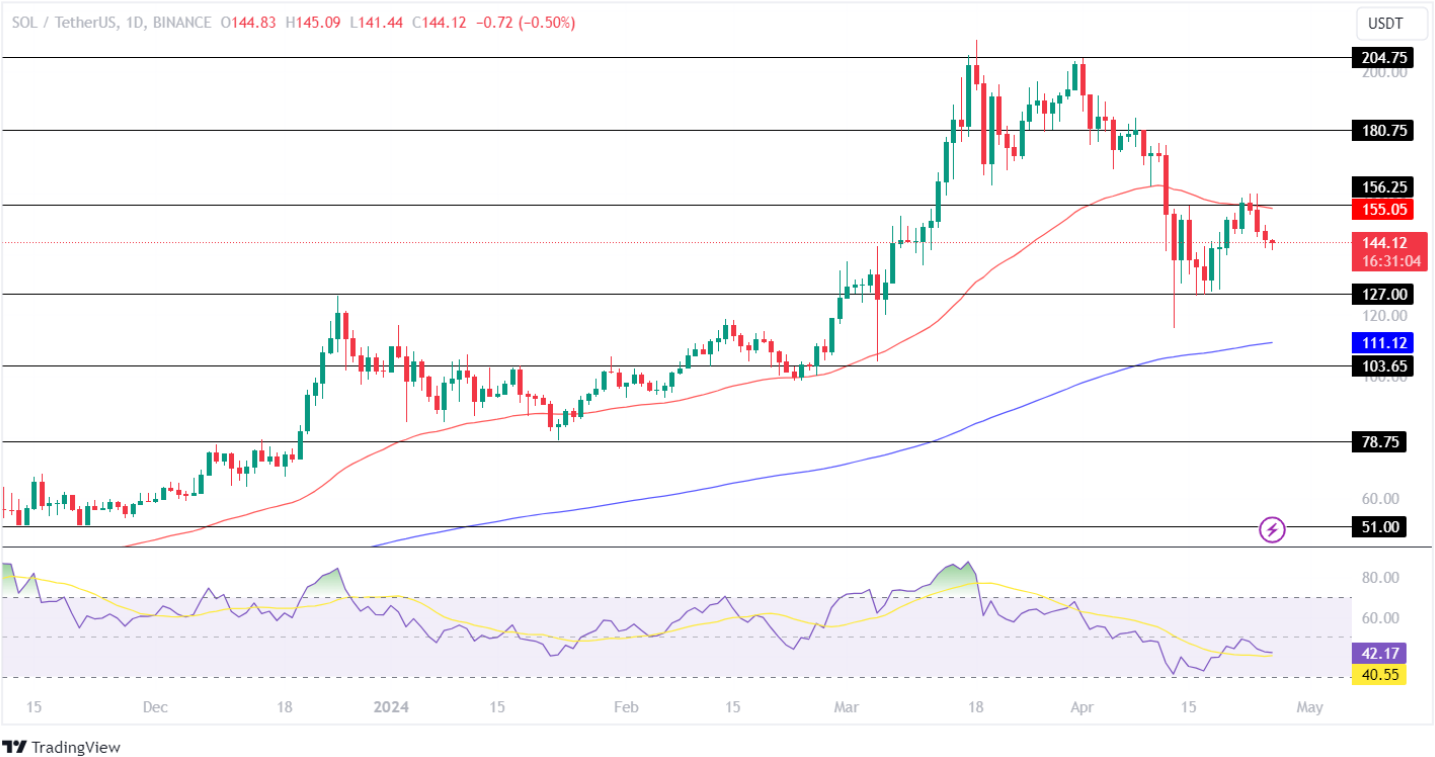1435x757 pixels.
Task: Click the yellow 40.55 RSI average label
Action: pos(1379,674)
